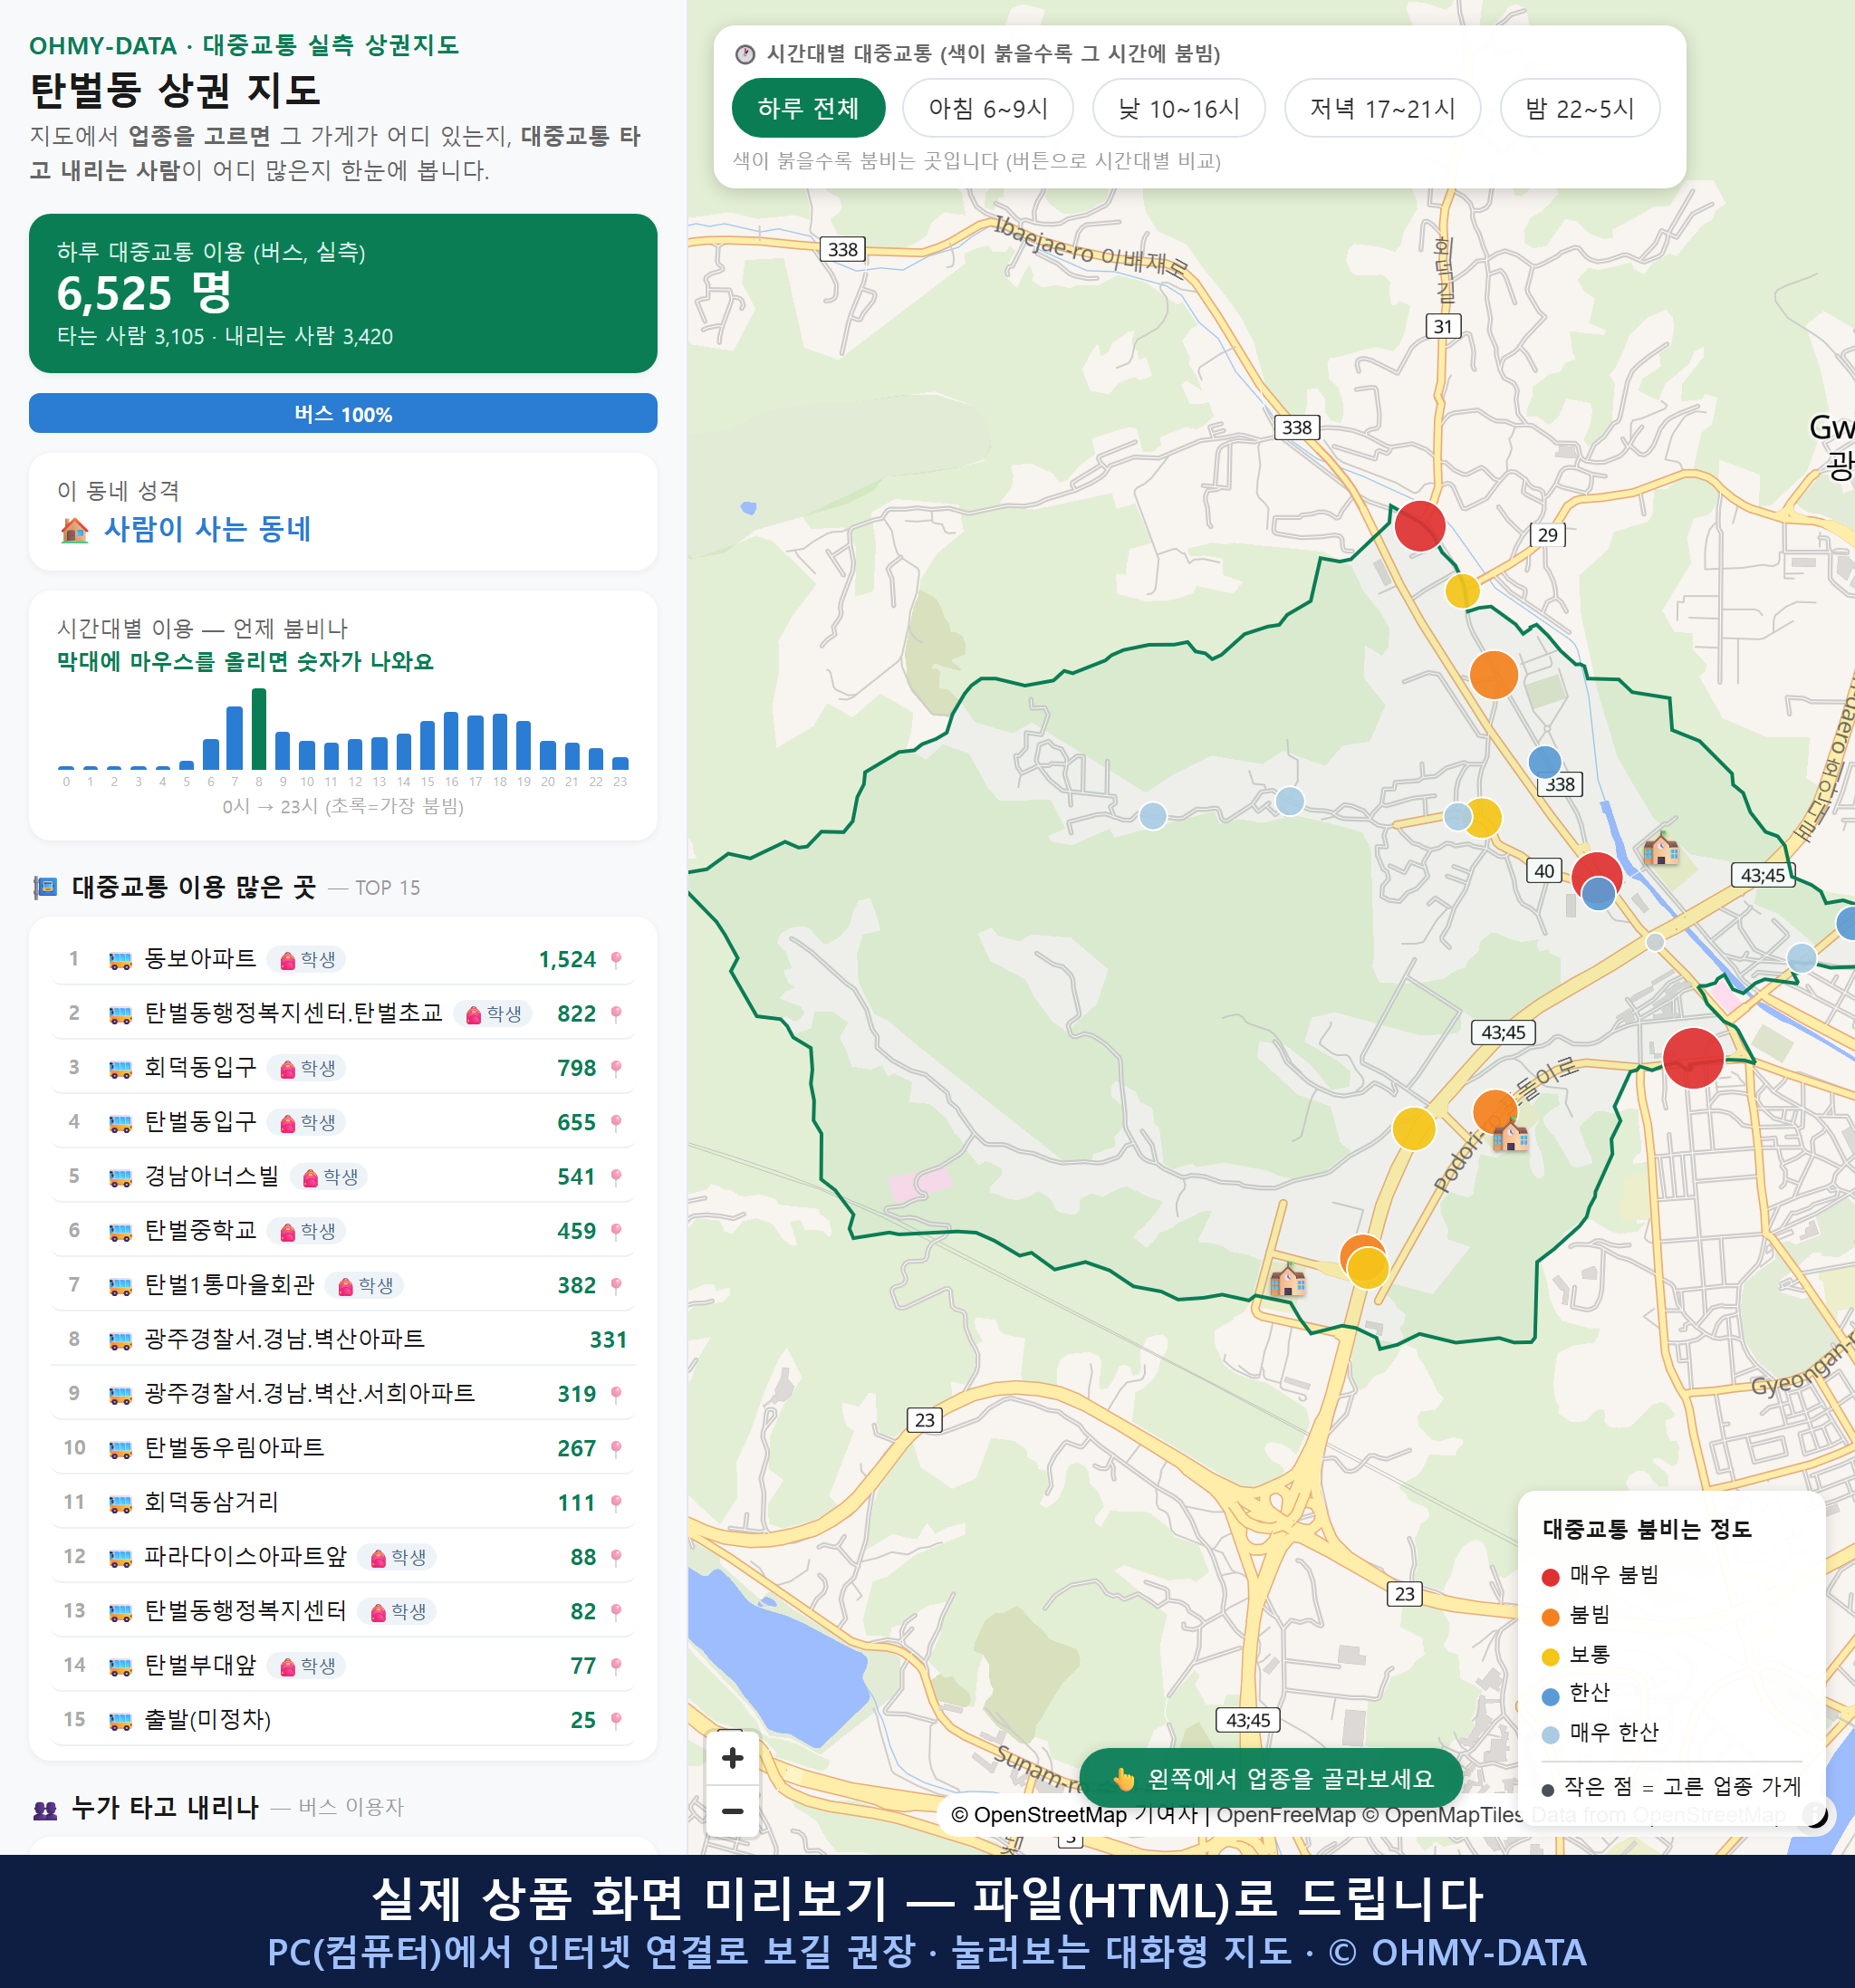This screenshot has height=1988, width=1855.
Task: Click the 한산 blue legend swatch
Action: click(1550, 1696)
